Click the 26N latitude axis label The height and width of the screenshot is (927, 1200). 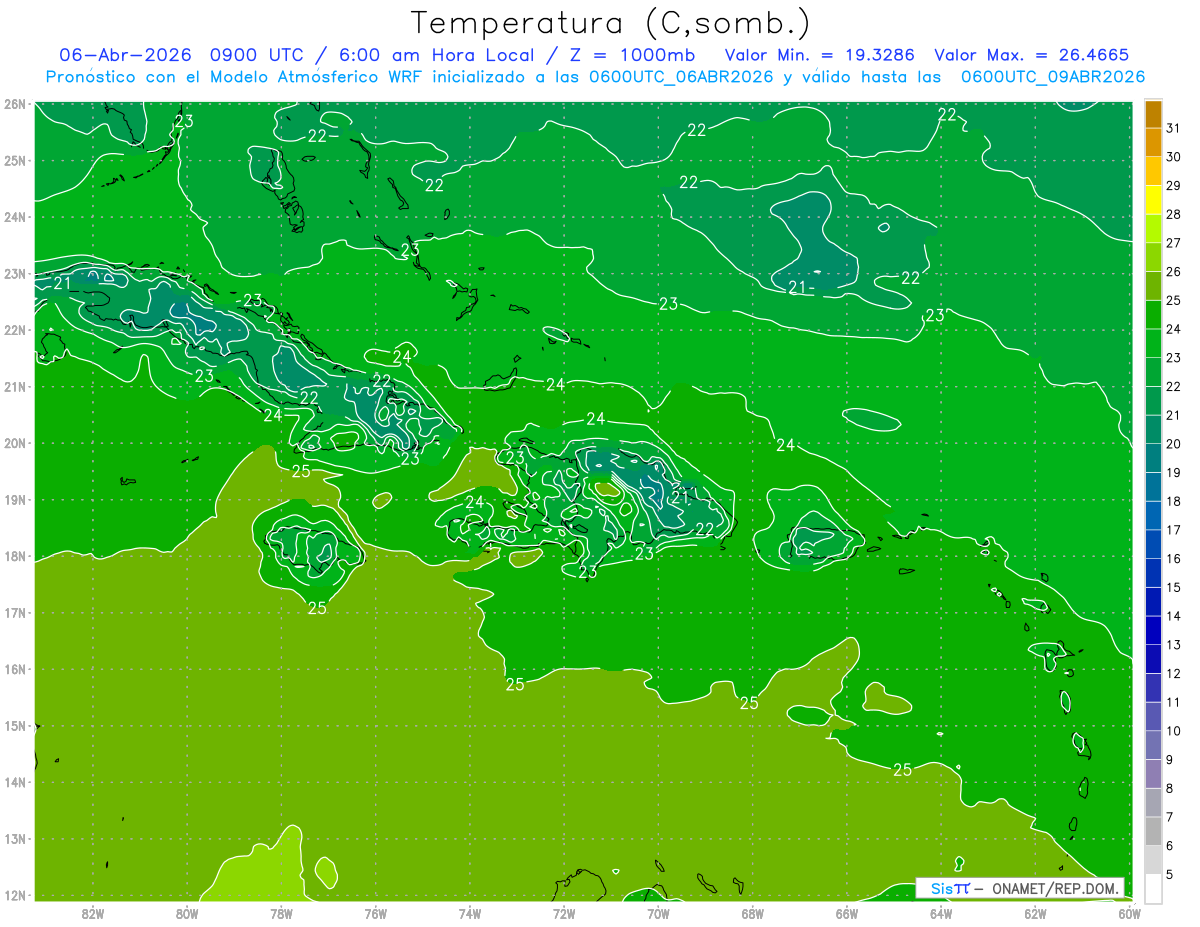[x=14, y=104]
